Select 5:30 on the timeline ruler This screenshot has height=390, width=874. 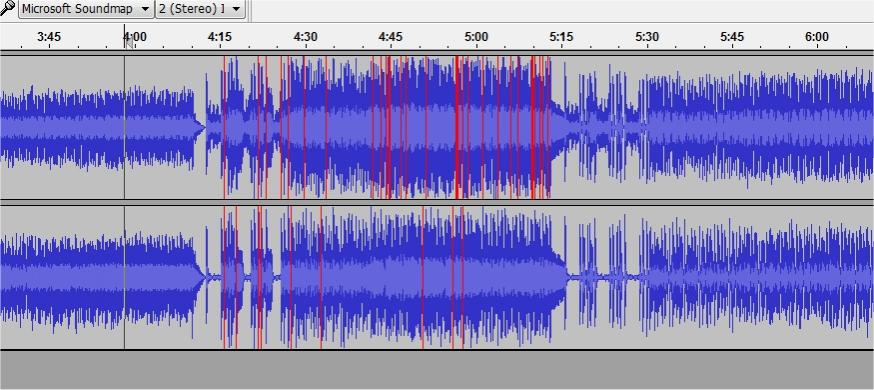647,37
